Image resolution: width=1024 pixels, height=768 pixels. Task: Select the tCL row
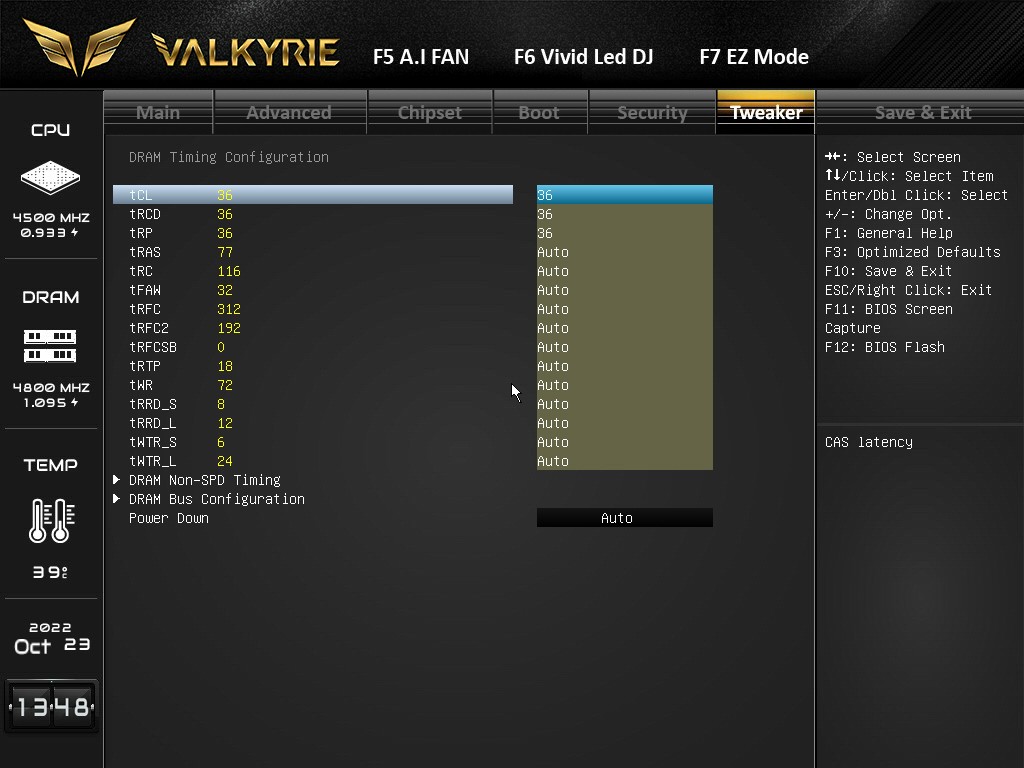[x=313, y=195]
